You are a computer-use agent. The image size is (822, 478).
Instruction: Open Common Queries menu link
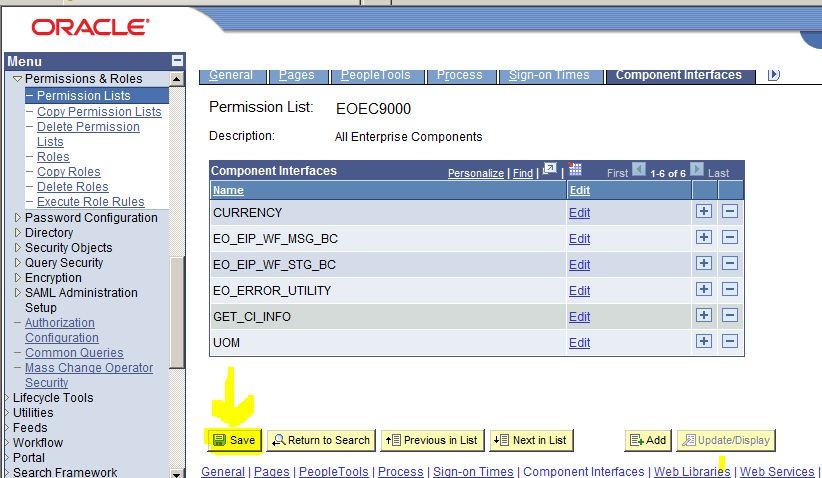(74, 353)
